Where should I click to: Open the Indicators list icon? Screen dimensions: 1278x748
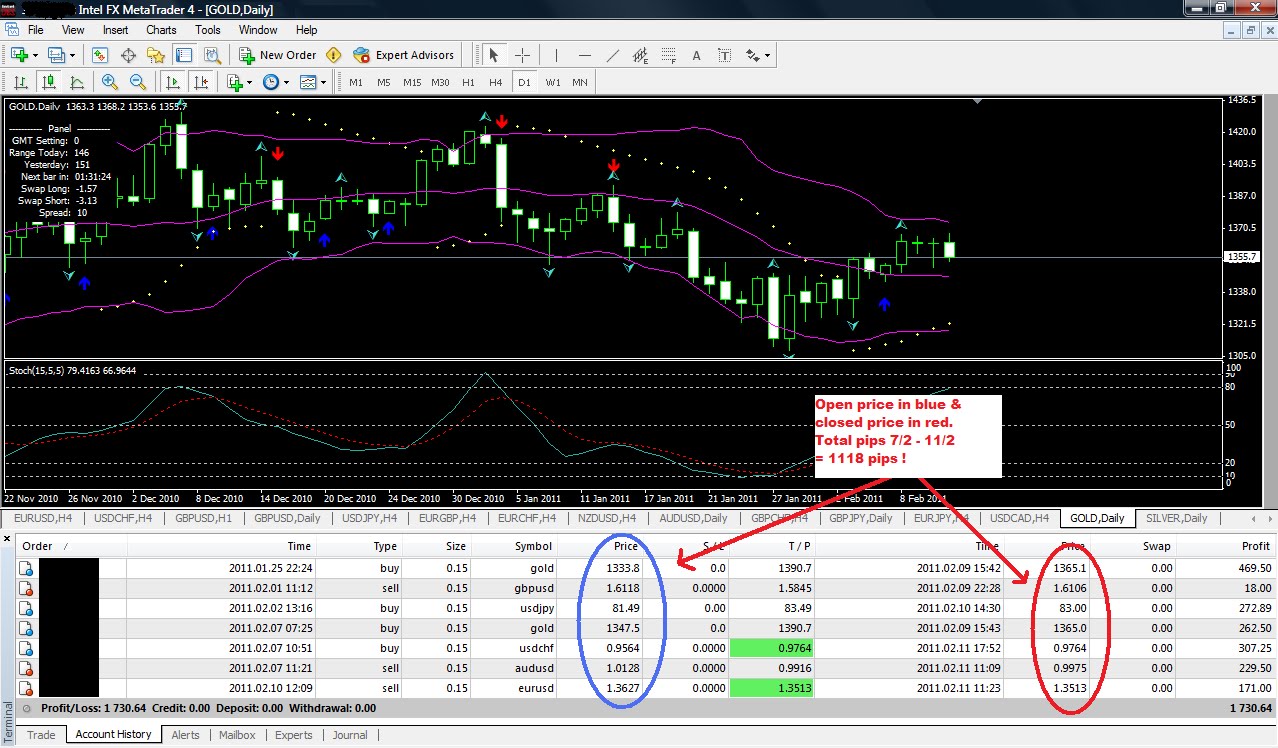point(234,82)
